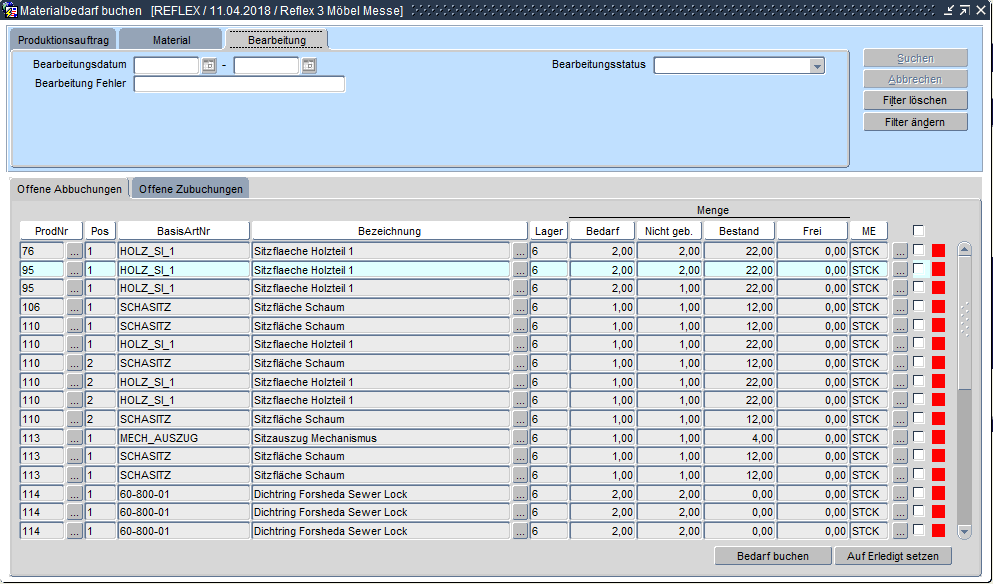This screenshot has height=584, width=993.
Task: Open the Bezeichnung lookup button in the ProdNr 106 row
Action: tap(520, 307)
